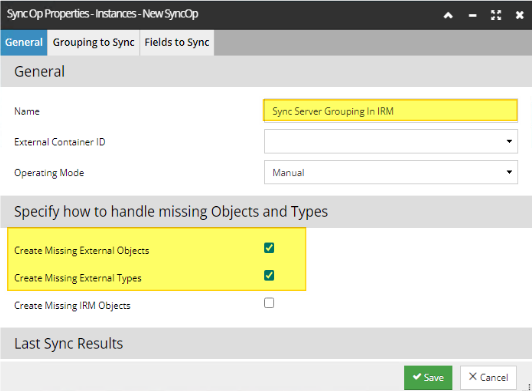The image size is (532, 391).
Task: Uncheck Create Missing External Types
Action: [269, 275]
